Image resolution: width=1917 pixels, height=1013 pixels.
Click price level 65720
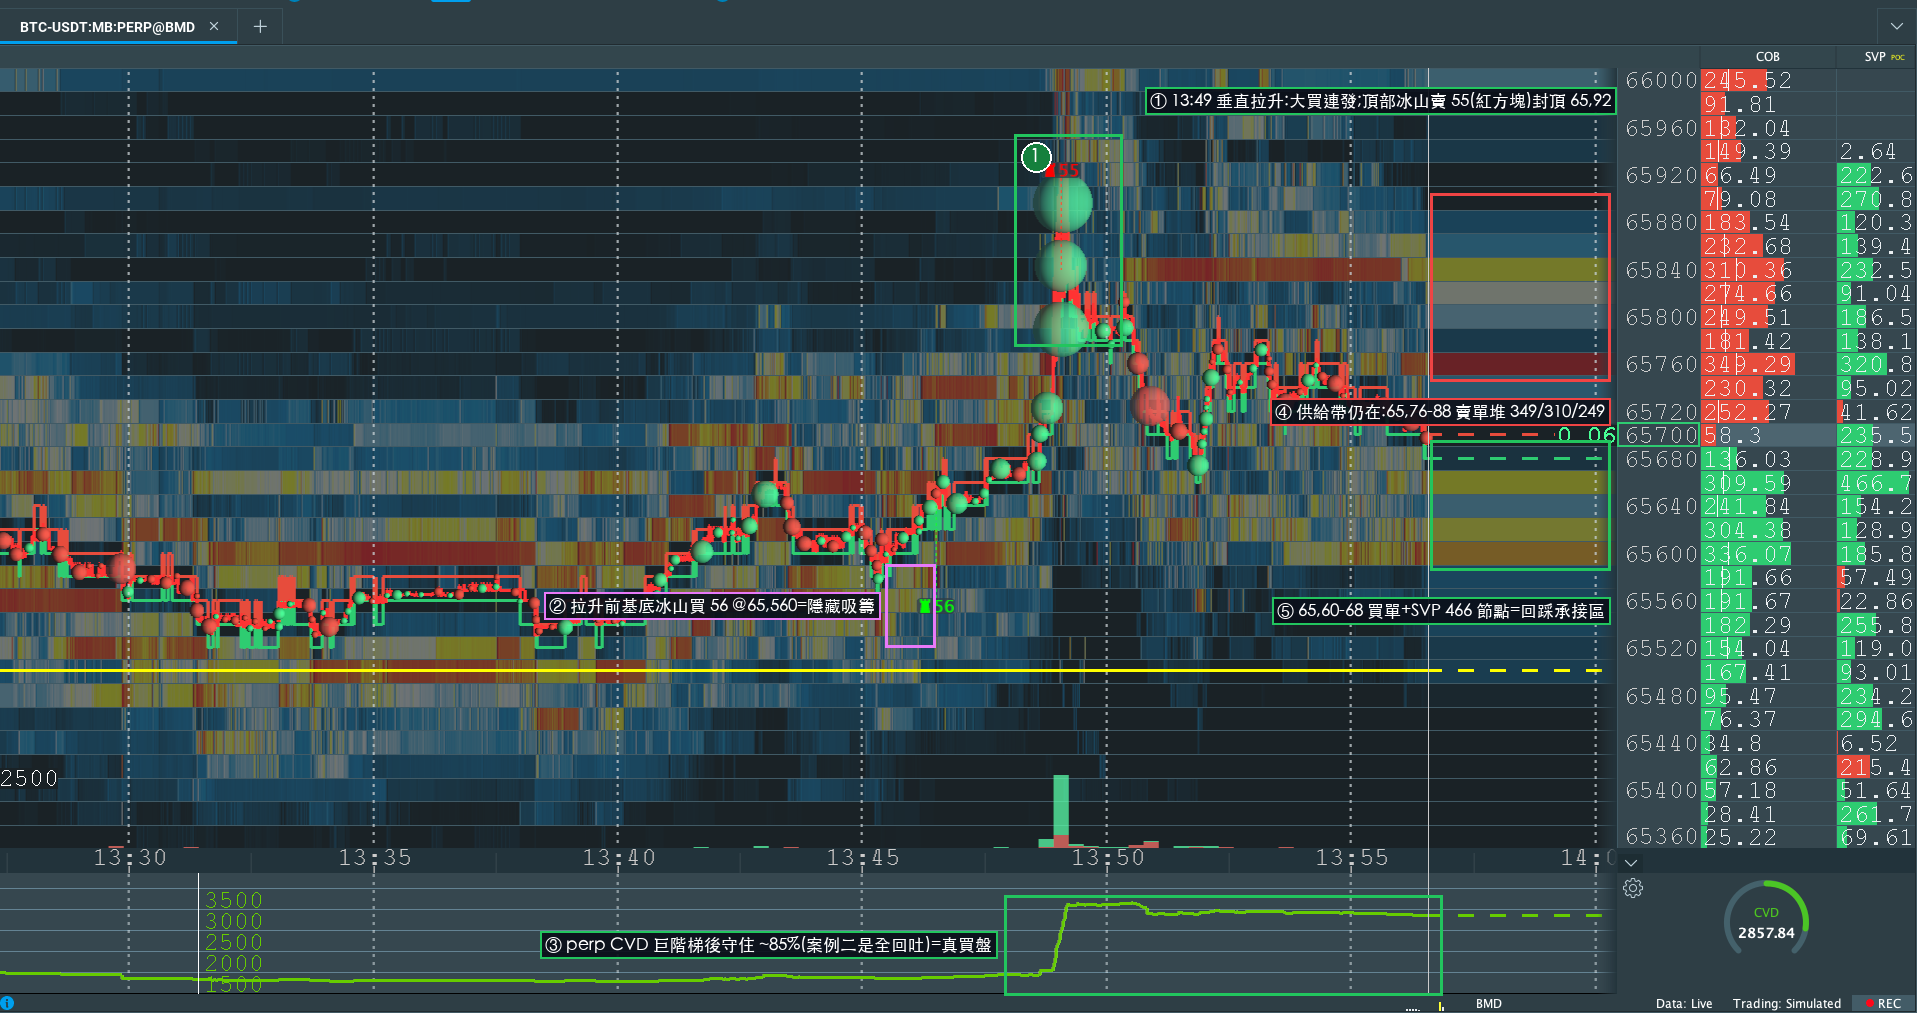pyautogui.click(x=1661, y=412)
